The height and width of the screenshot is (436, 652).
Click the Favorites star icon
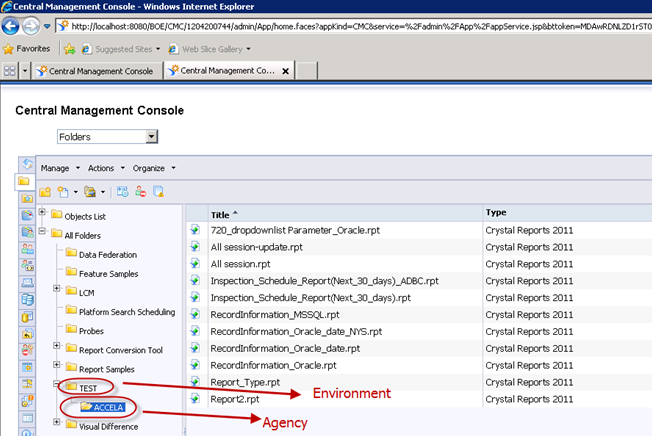pyautogui.click(x=9, y=48)
